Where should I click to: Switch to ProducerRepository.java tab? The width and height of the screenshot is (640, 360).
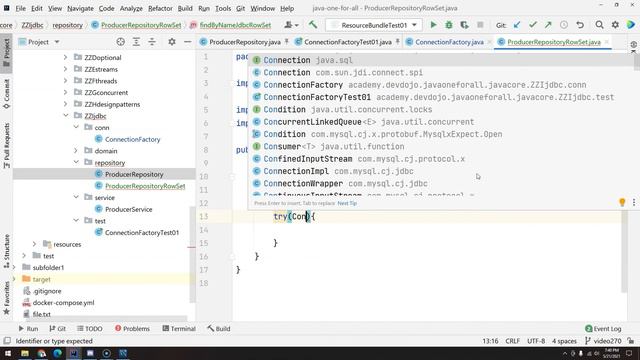click(244, 42)
